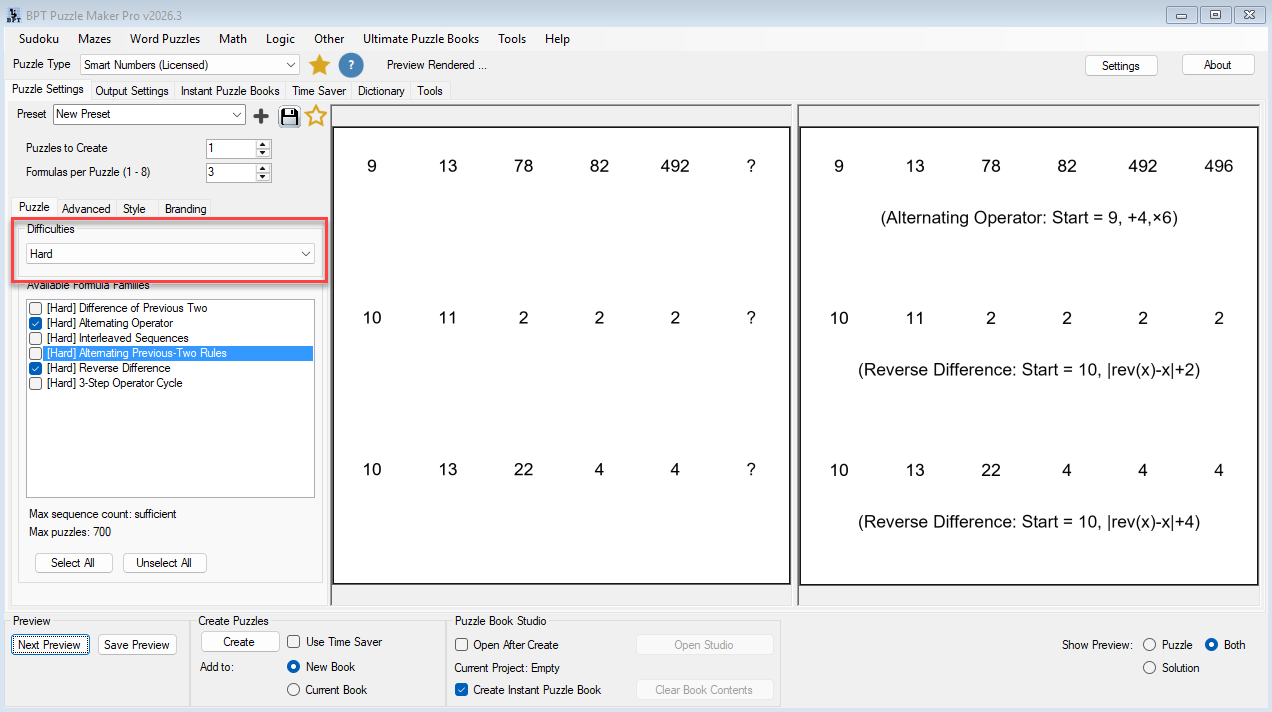This screenshot has height=712, width=1272.
Task: Open the Tools menu
Action: [x=512, y=39]
